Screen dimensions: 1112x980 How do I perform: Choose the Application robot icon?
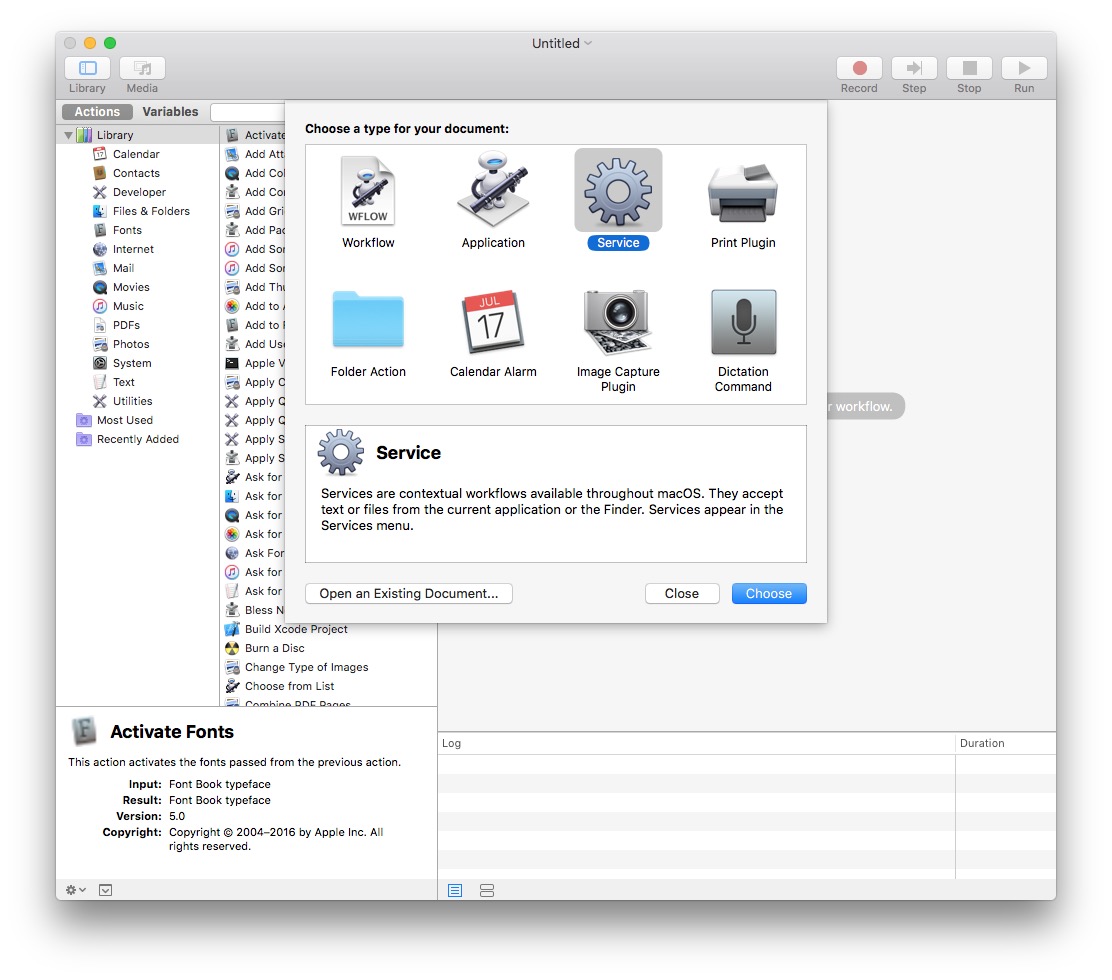point(493,191)
